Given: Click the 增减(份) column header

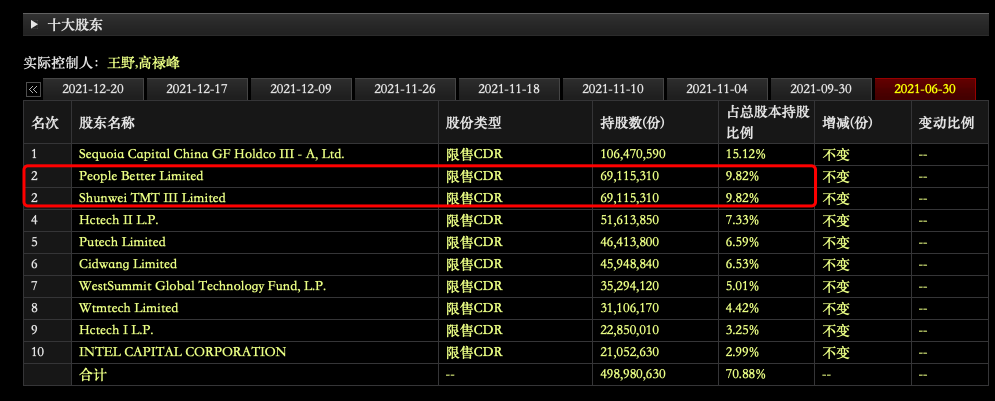Looking at the screenshot, I should (x=847, y=123).
